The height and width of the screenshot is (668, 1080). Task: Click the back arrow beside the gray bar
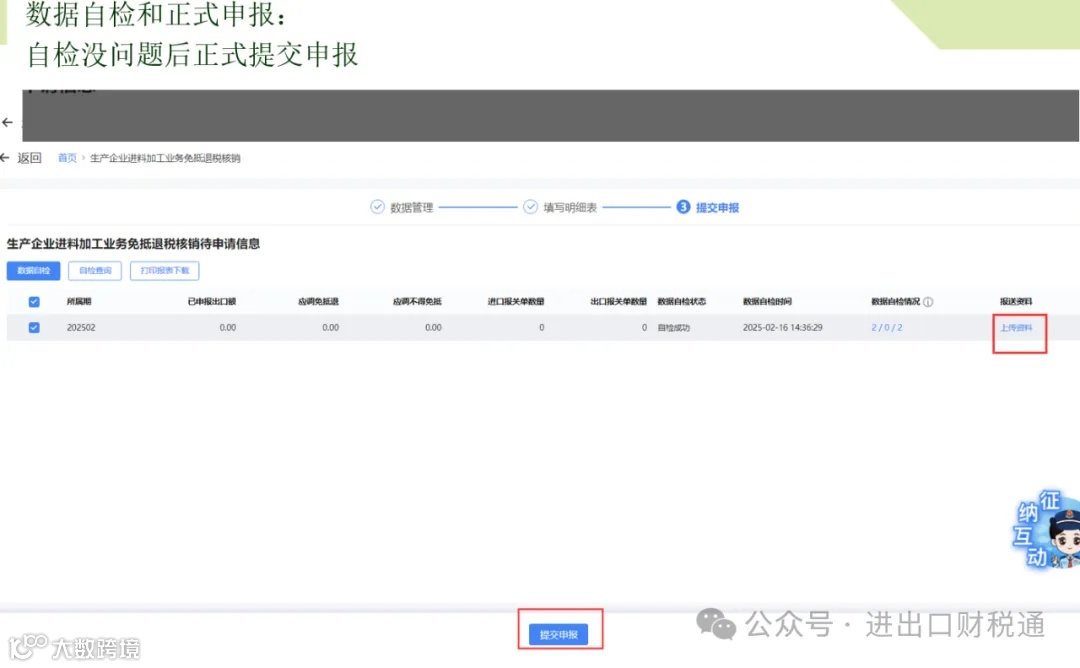[x=8, y=123]
